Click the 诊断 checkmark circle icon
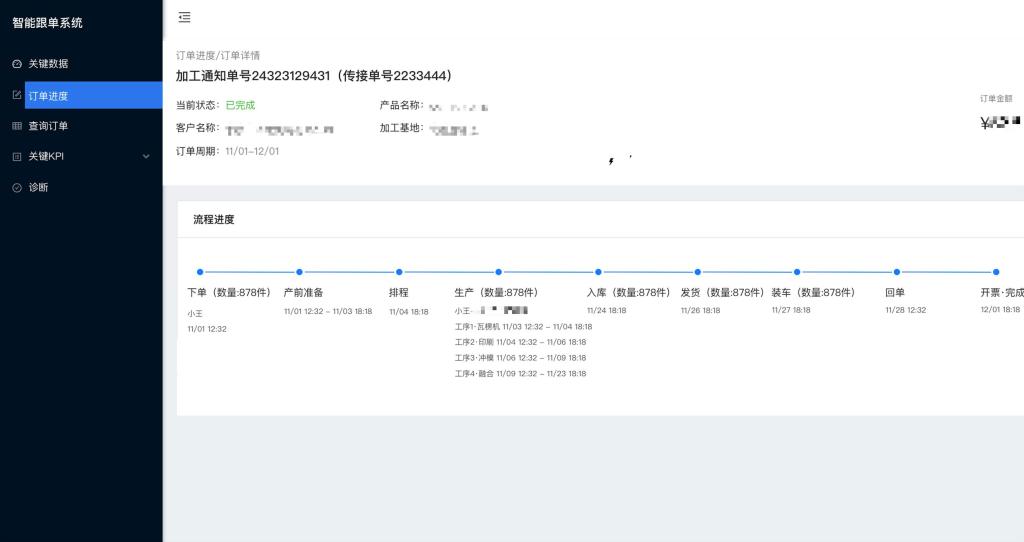Viewport: 1024px width, 542px height. [16, 188]
